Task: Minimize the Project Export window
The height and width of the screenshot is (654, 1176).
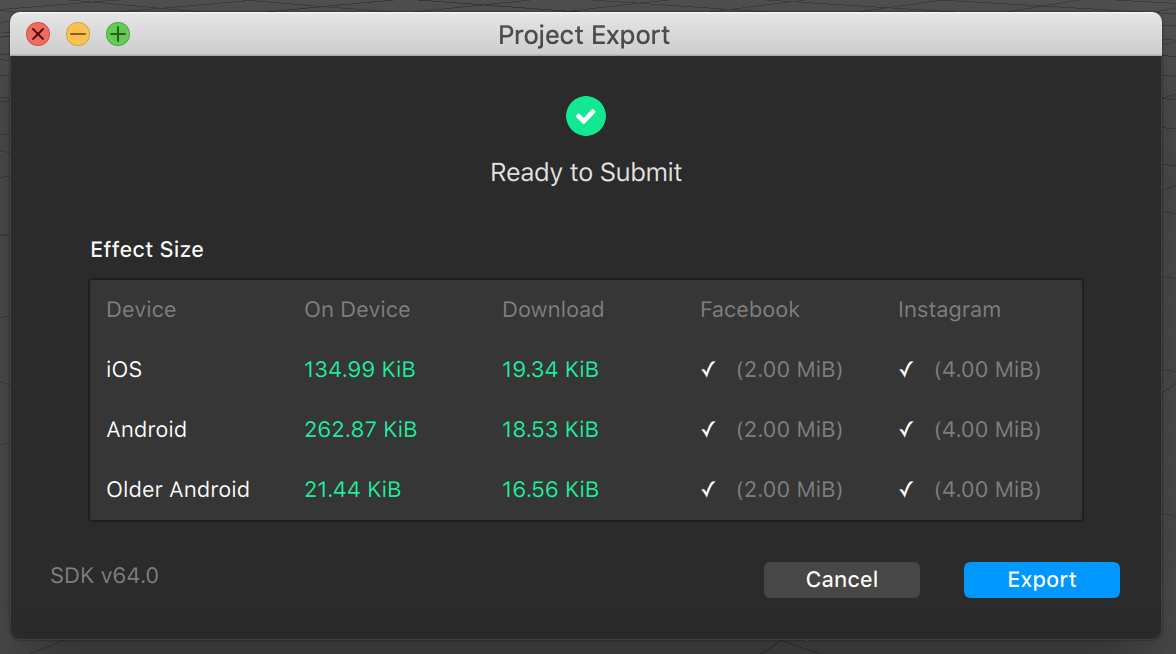Action: coord(78,35)
